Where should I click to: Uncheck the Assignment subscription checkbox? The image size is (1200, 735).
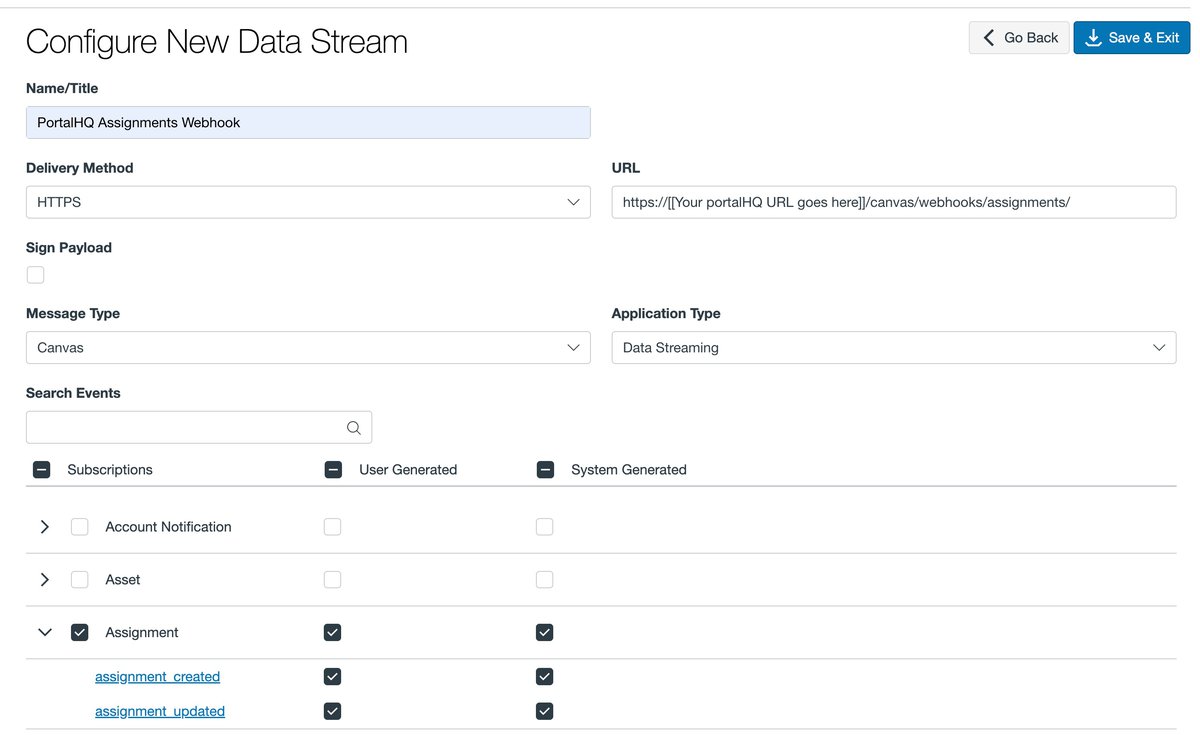[x=80, y=633]
